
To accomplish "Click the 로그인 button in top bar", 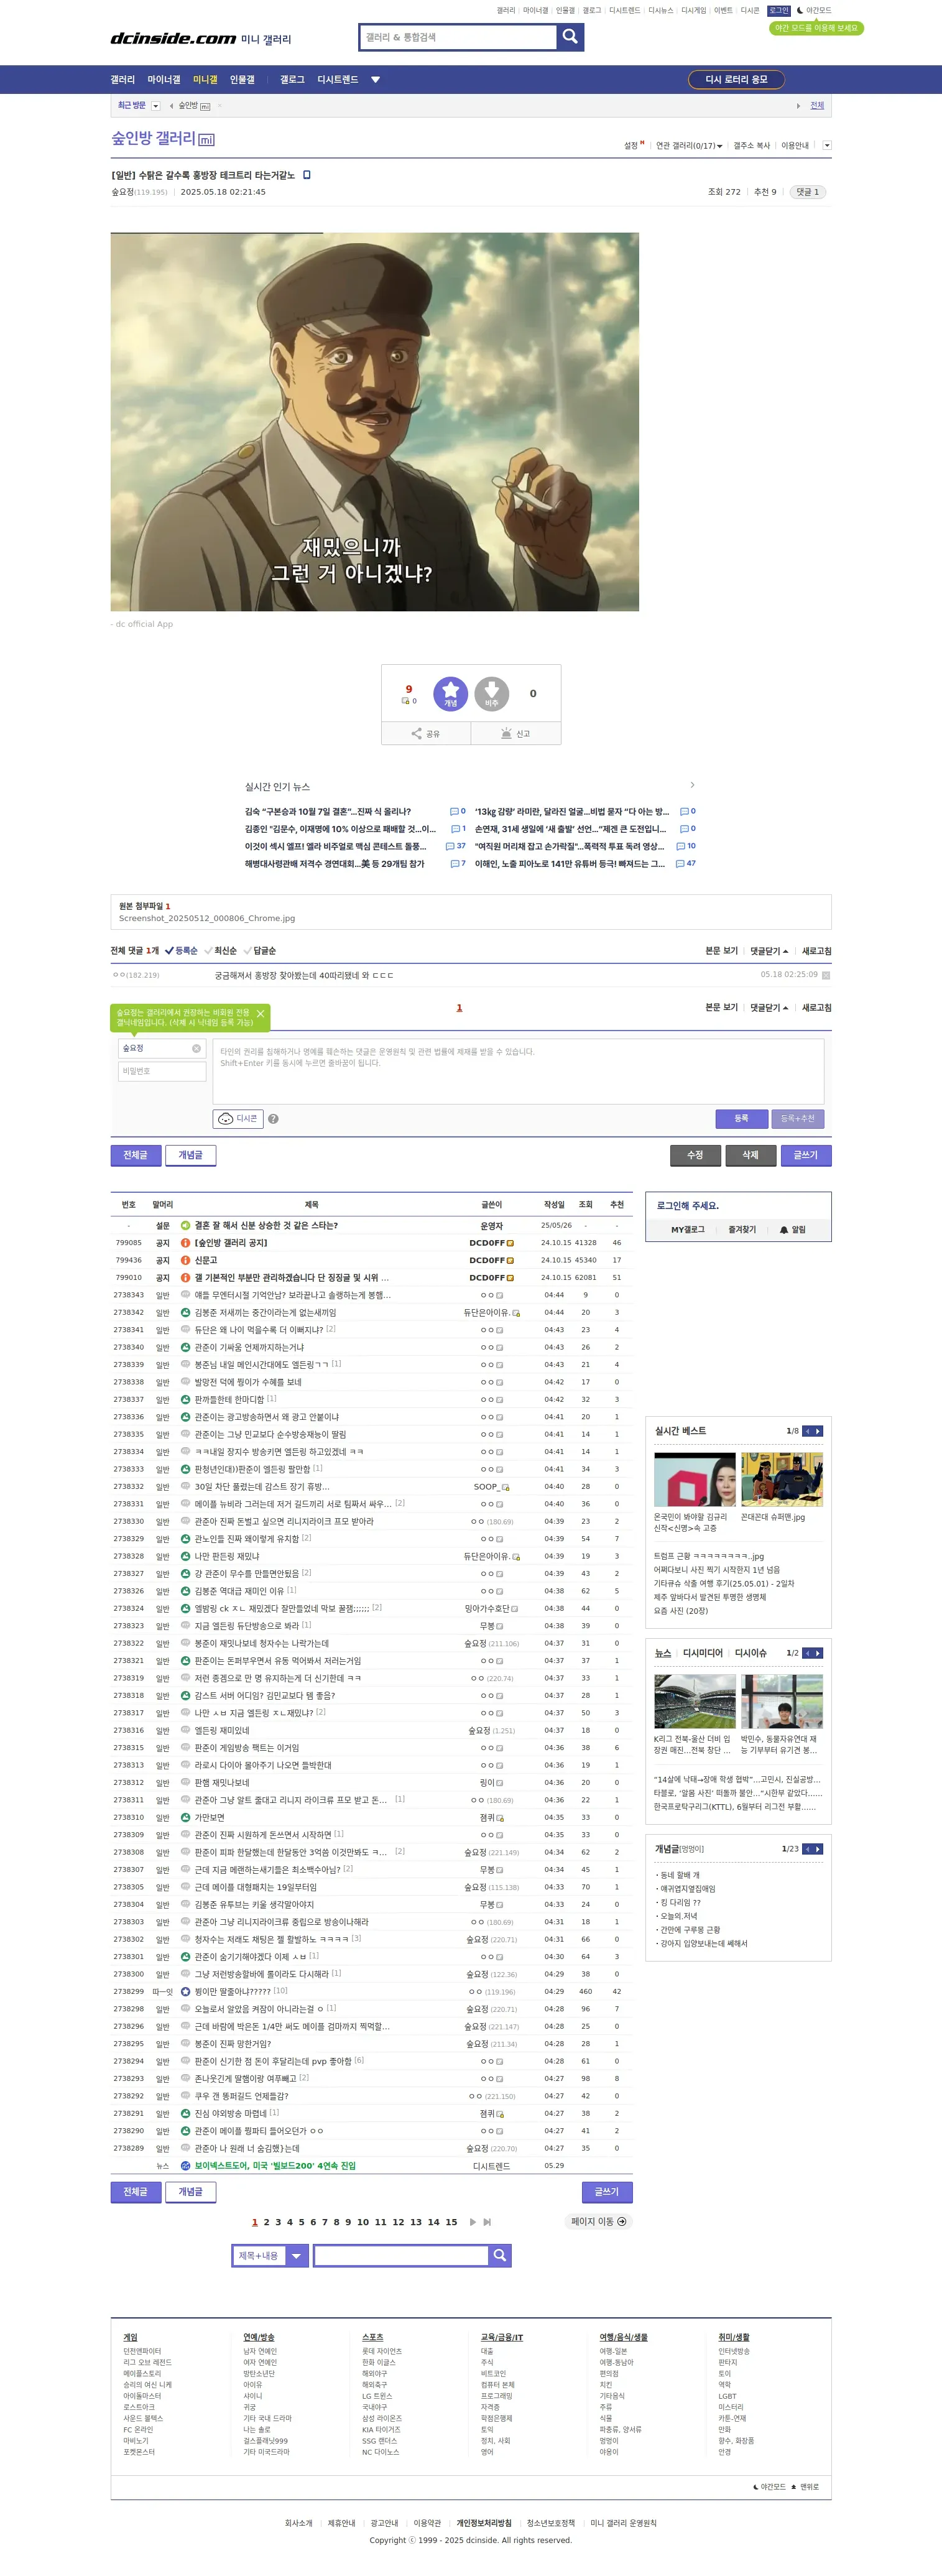I will tap(779, 11).
